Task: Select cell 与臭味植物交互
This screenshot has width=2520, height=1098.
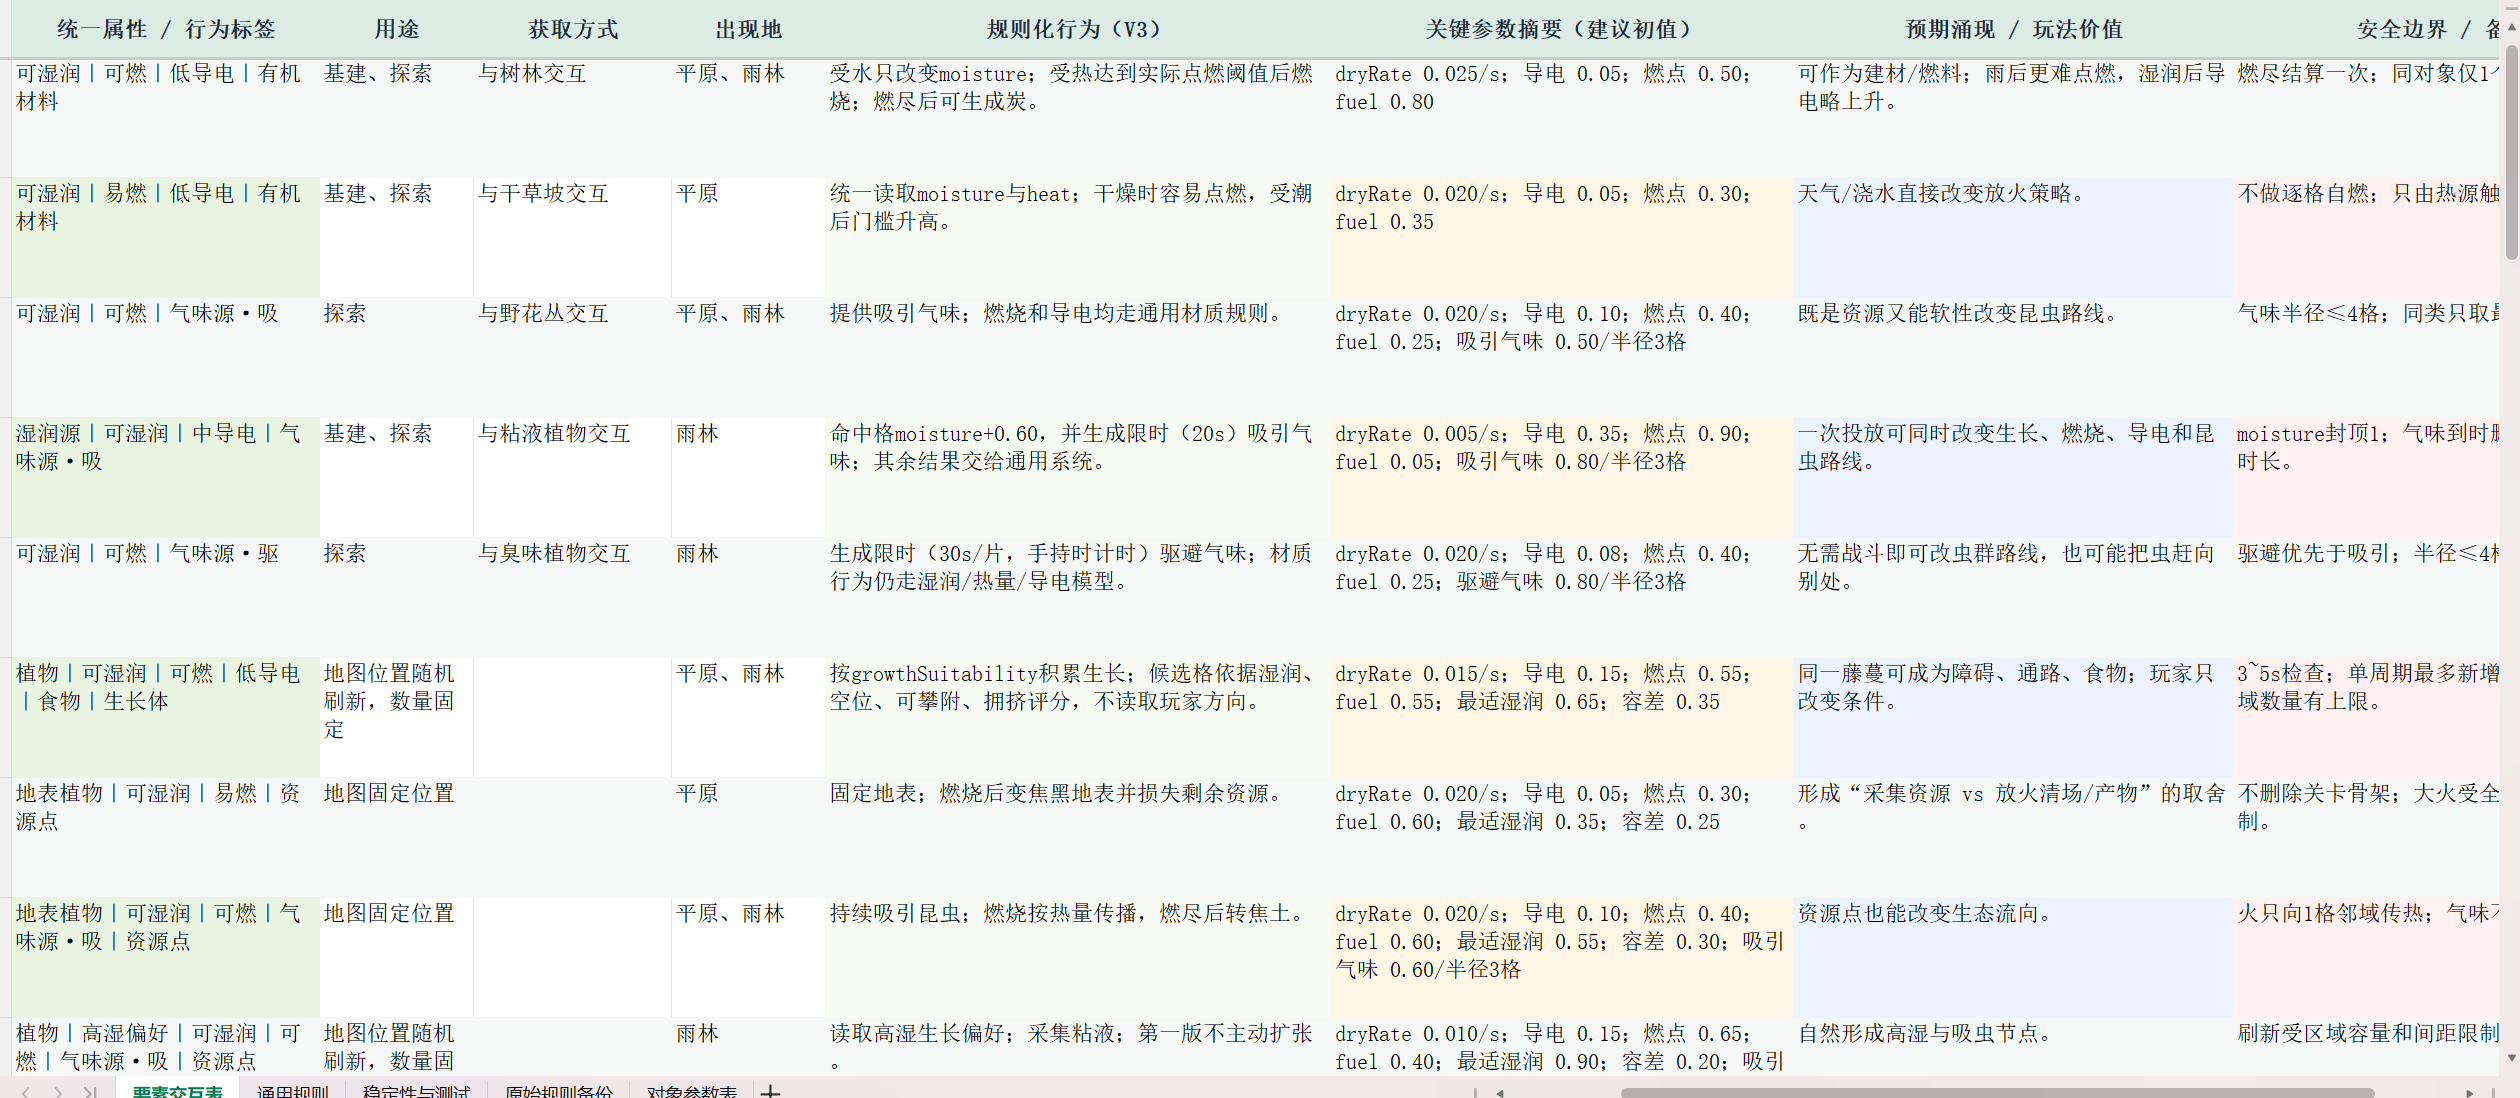Action: [573, 598]
